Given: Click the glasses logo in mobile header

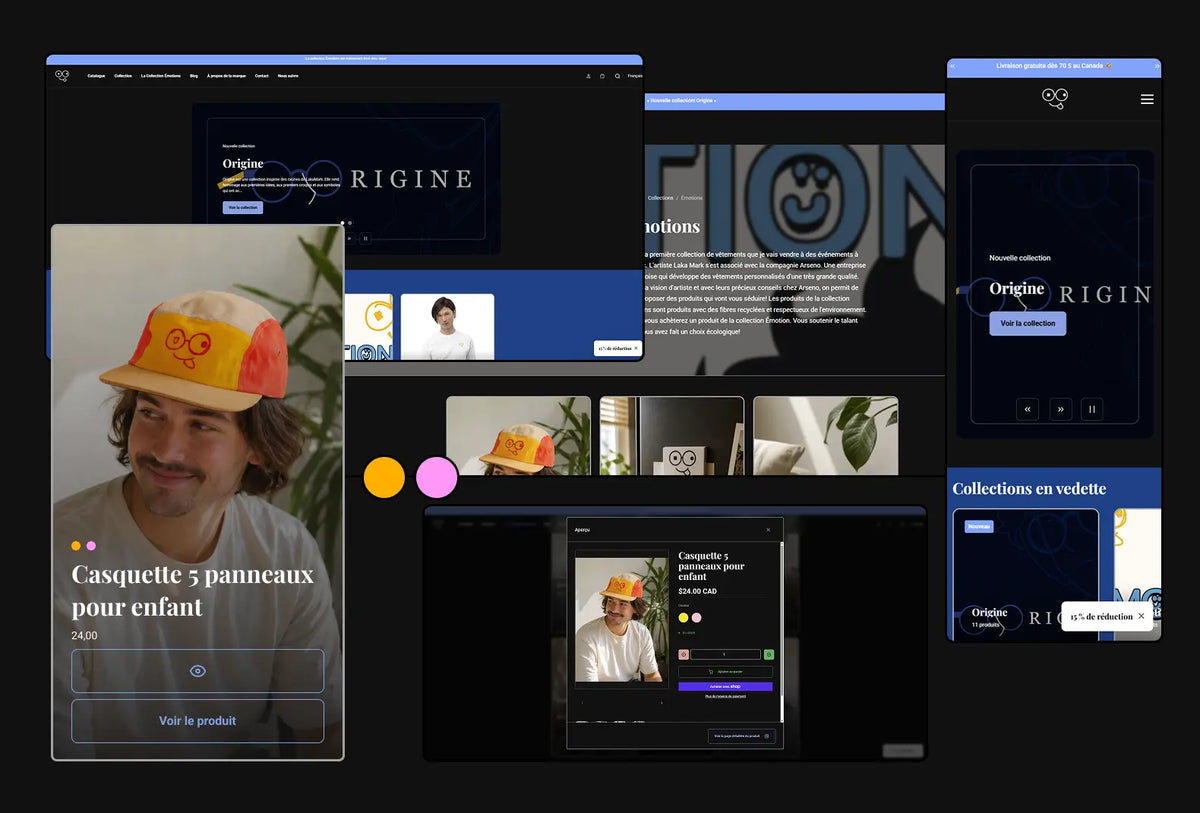Looking at the screenshot, I should coord(1054,98).
